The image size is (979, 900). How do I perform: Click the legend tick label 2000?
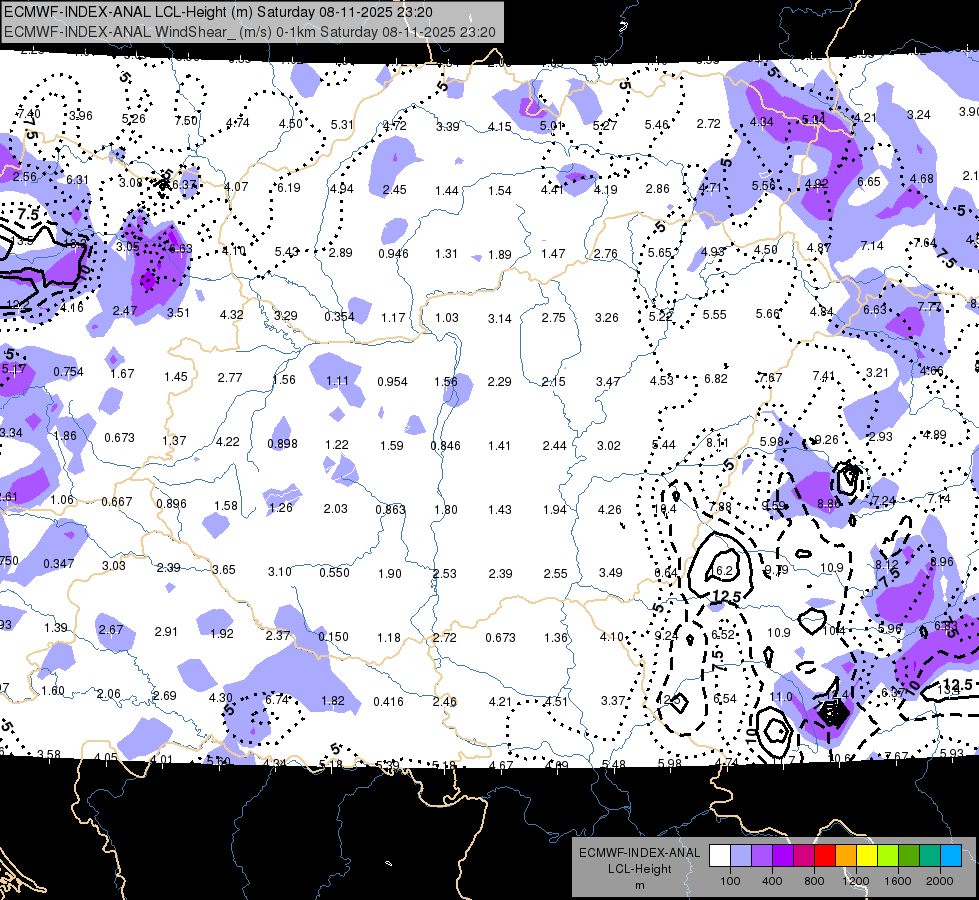(x=939, y=881)
